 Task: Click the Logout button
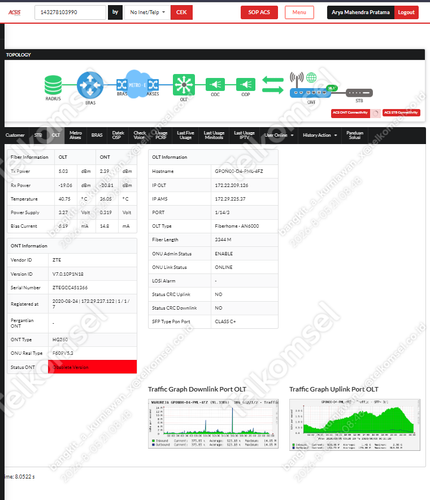(406, 12)
